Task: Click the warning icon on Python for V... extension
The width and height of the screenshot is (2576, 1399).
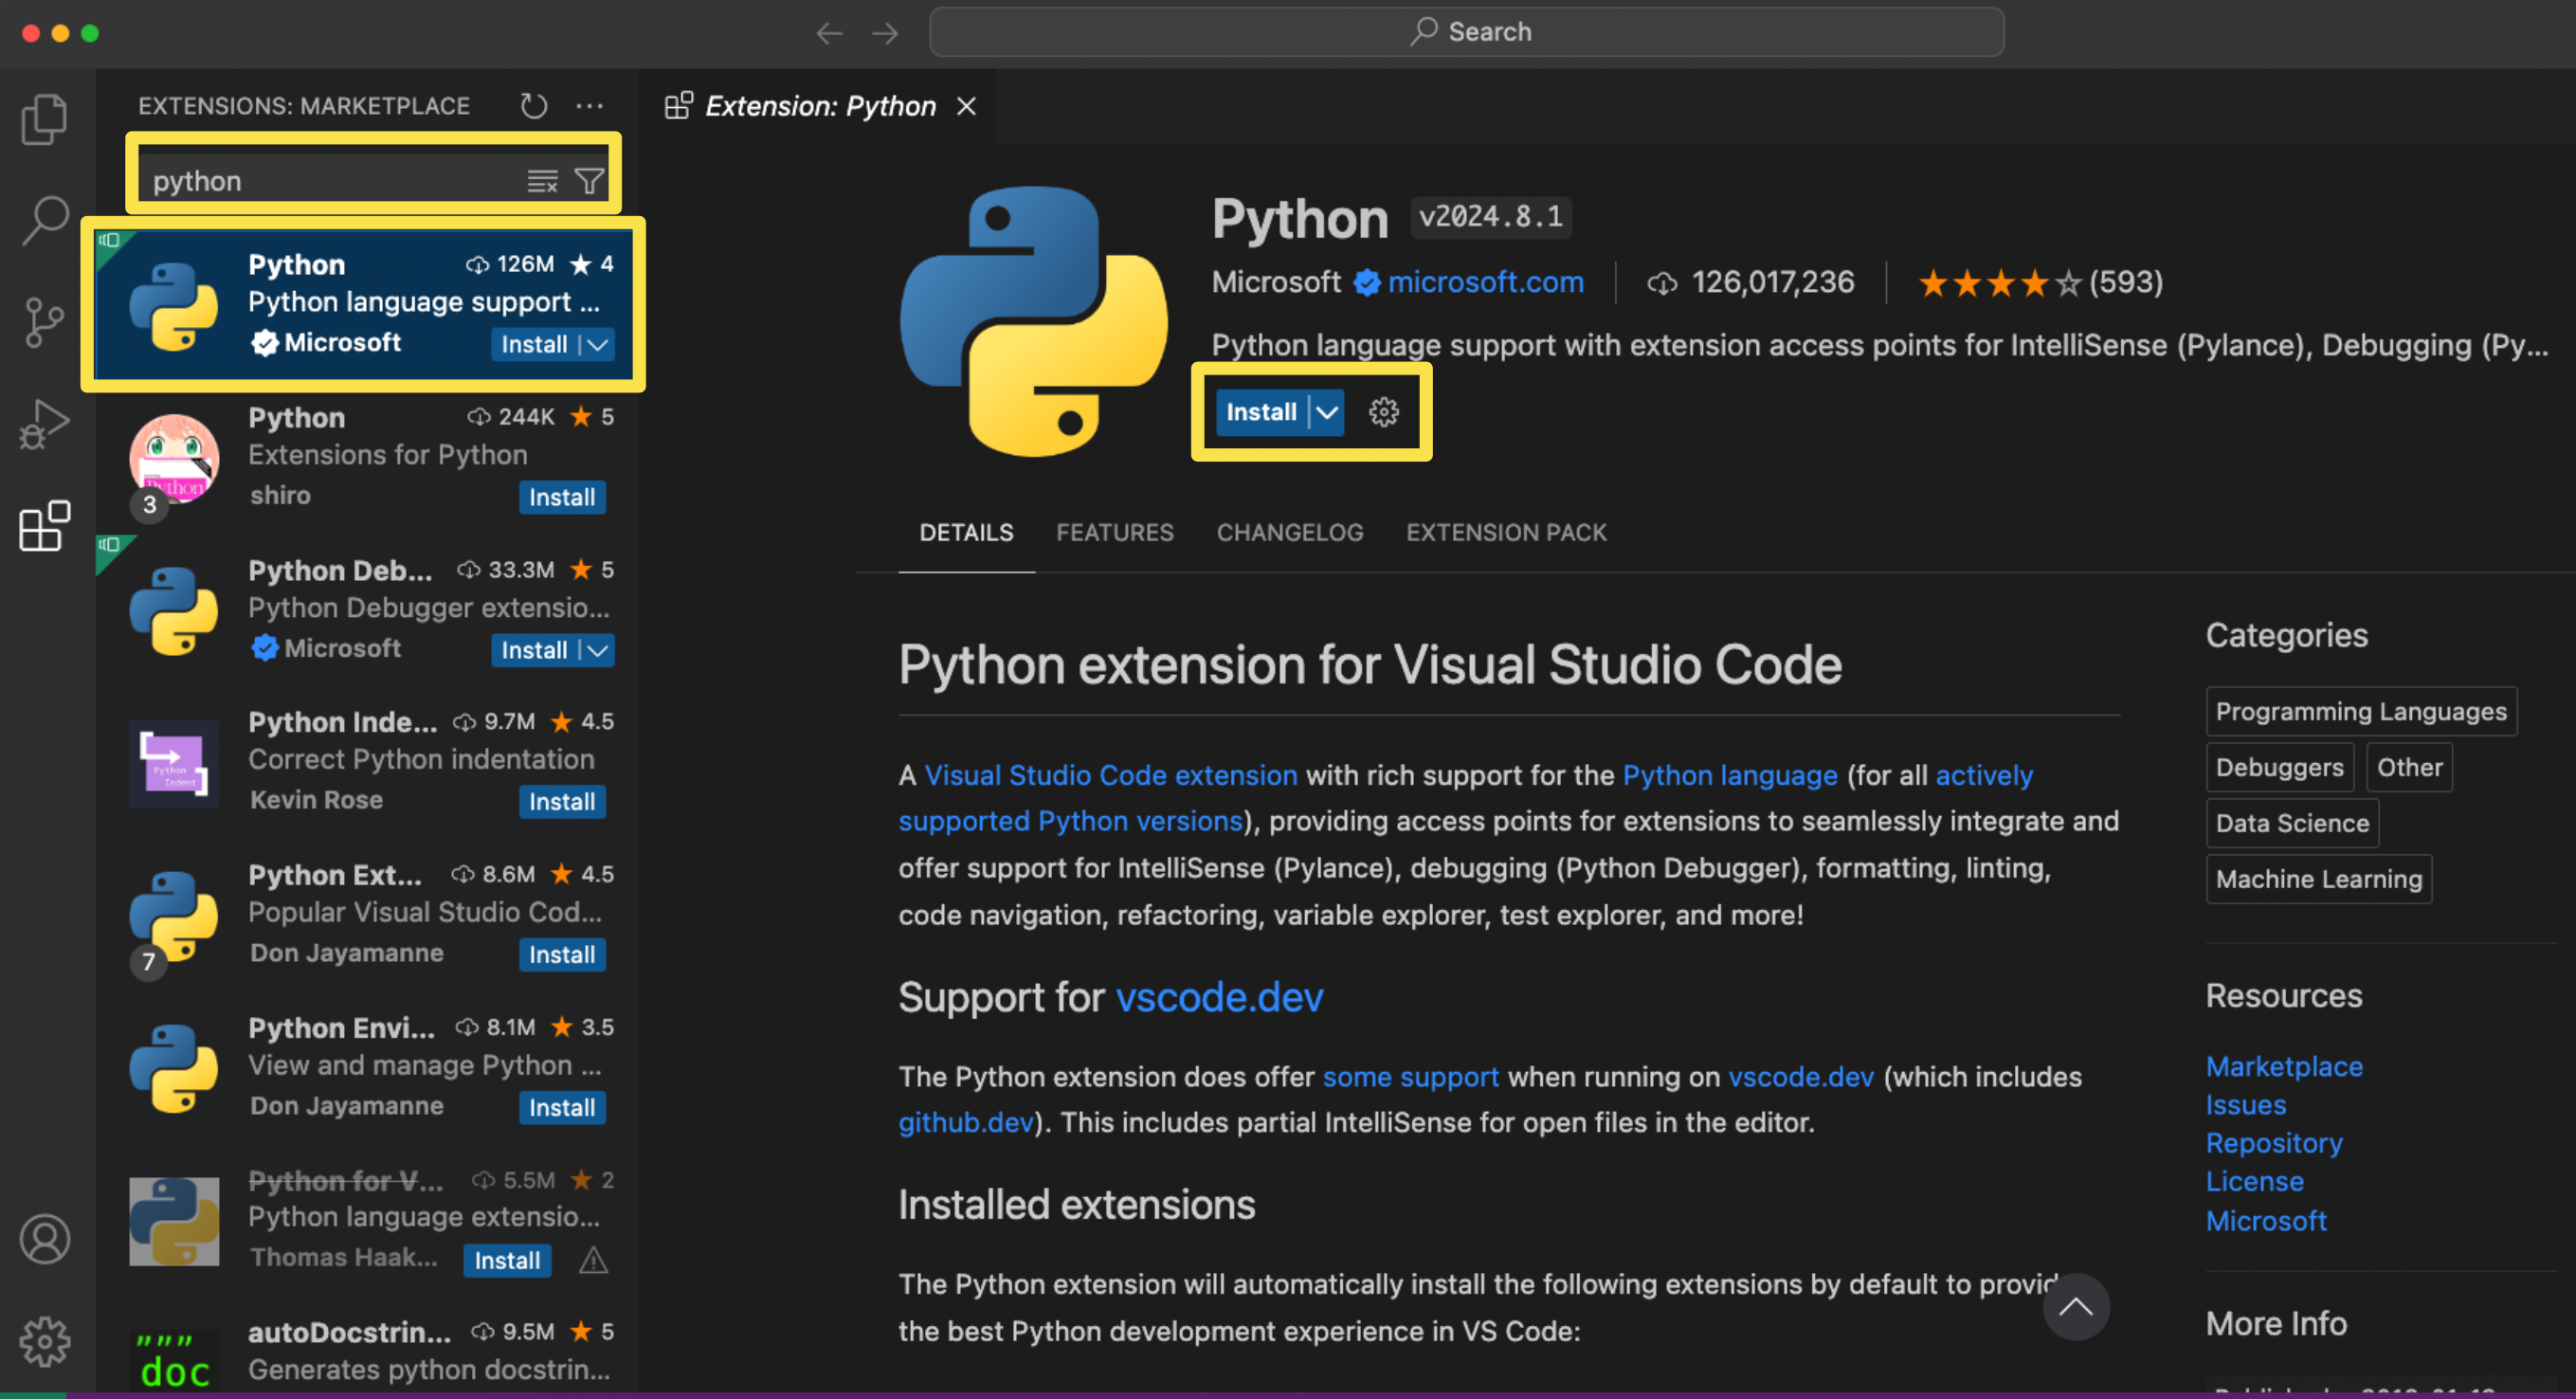Action: (x=594, y=1260)
